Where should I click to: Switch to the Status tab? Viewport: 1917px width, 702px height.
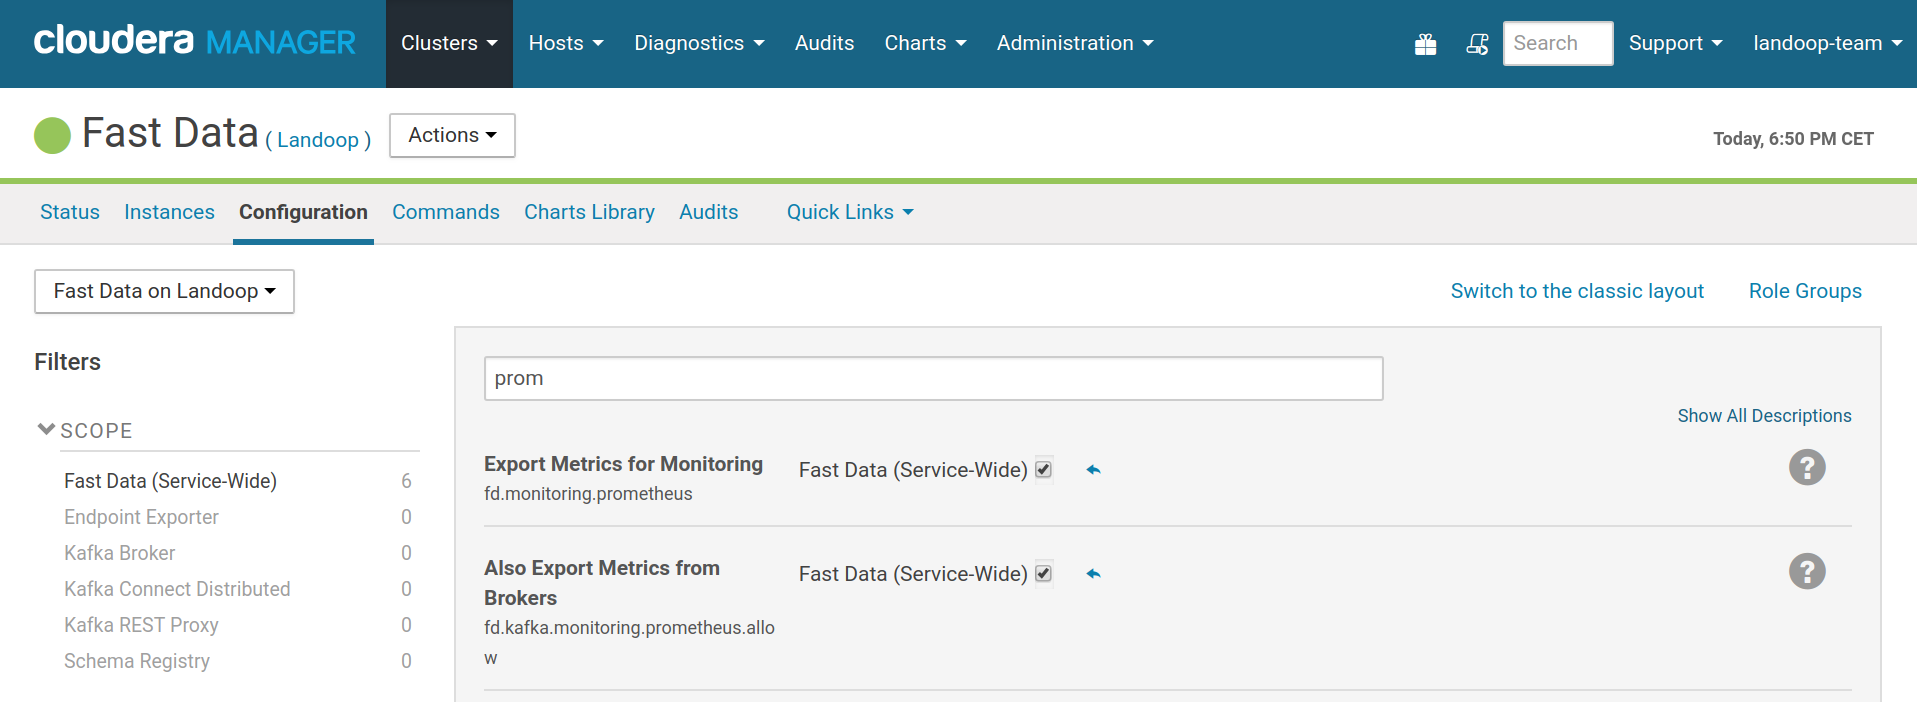click(x=70, y=212)
